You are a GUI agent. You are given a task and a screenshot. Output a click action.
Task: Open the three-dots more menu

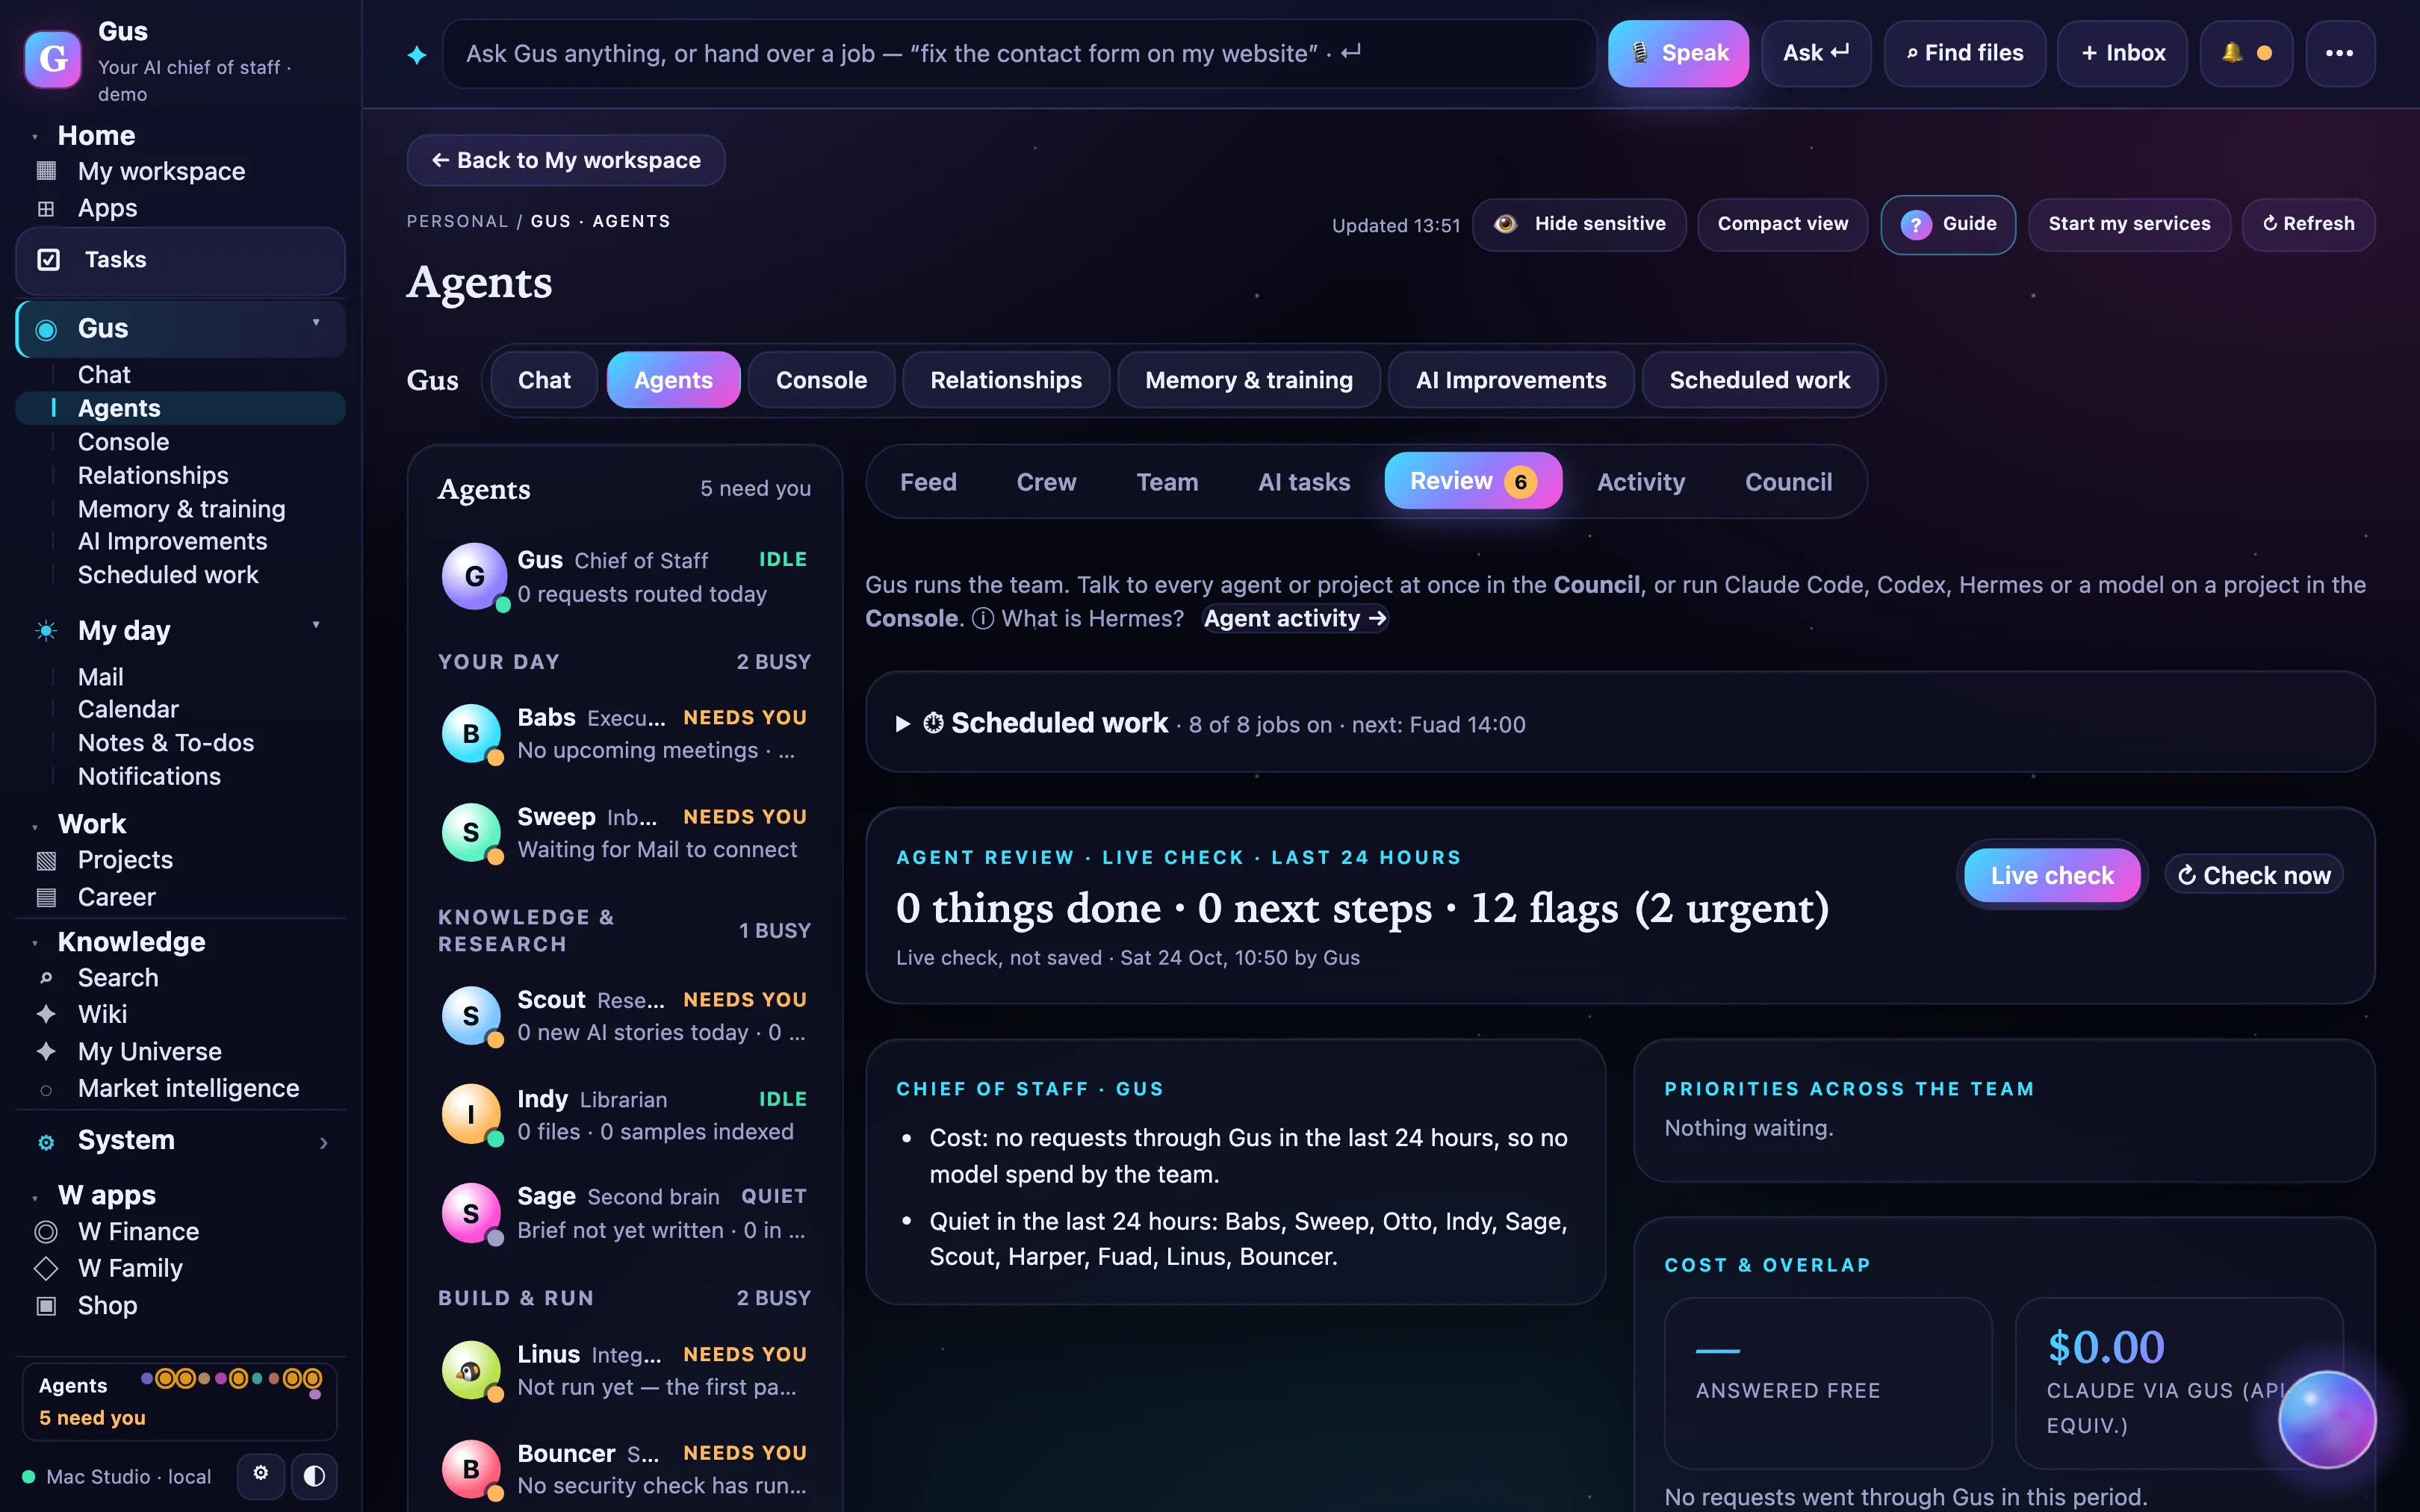coord(2339,53)
